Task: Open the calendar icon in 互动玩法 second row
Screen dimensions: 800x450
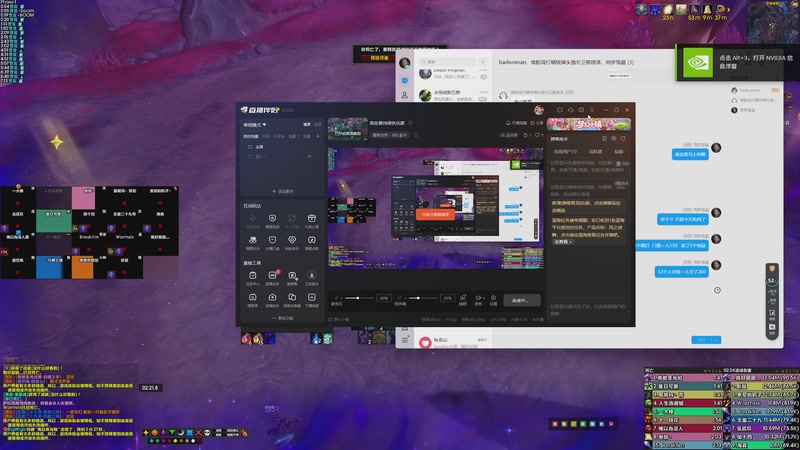Action: (311, 240)
